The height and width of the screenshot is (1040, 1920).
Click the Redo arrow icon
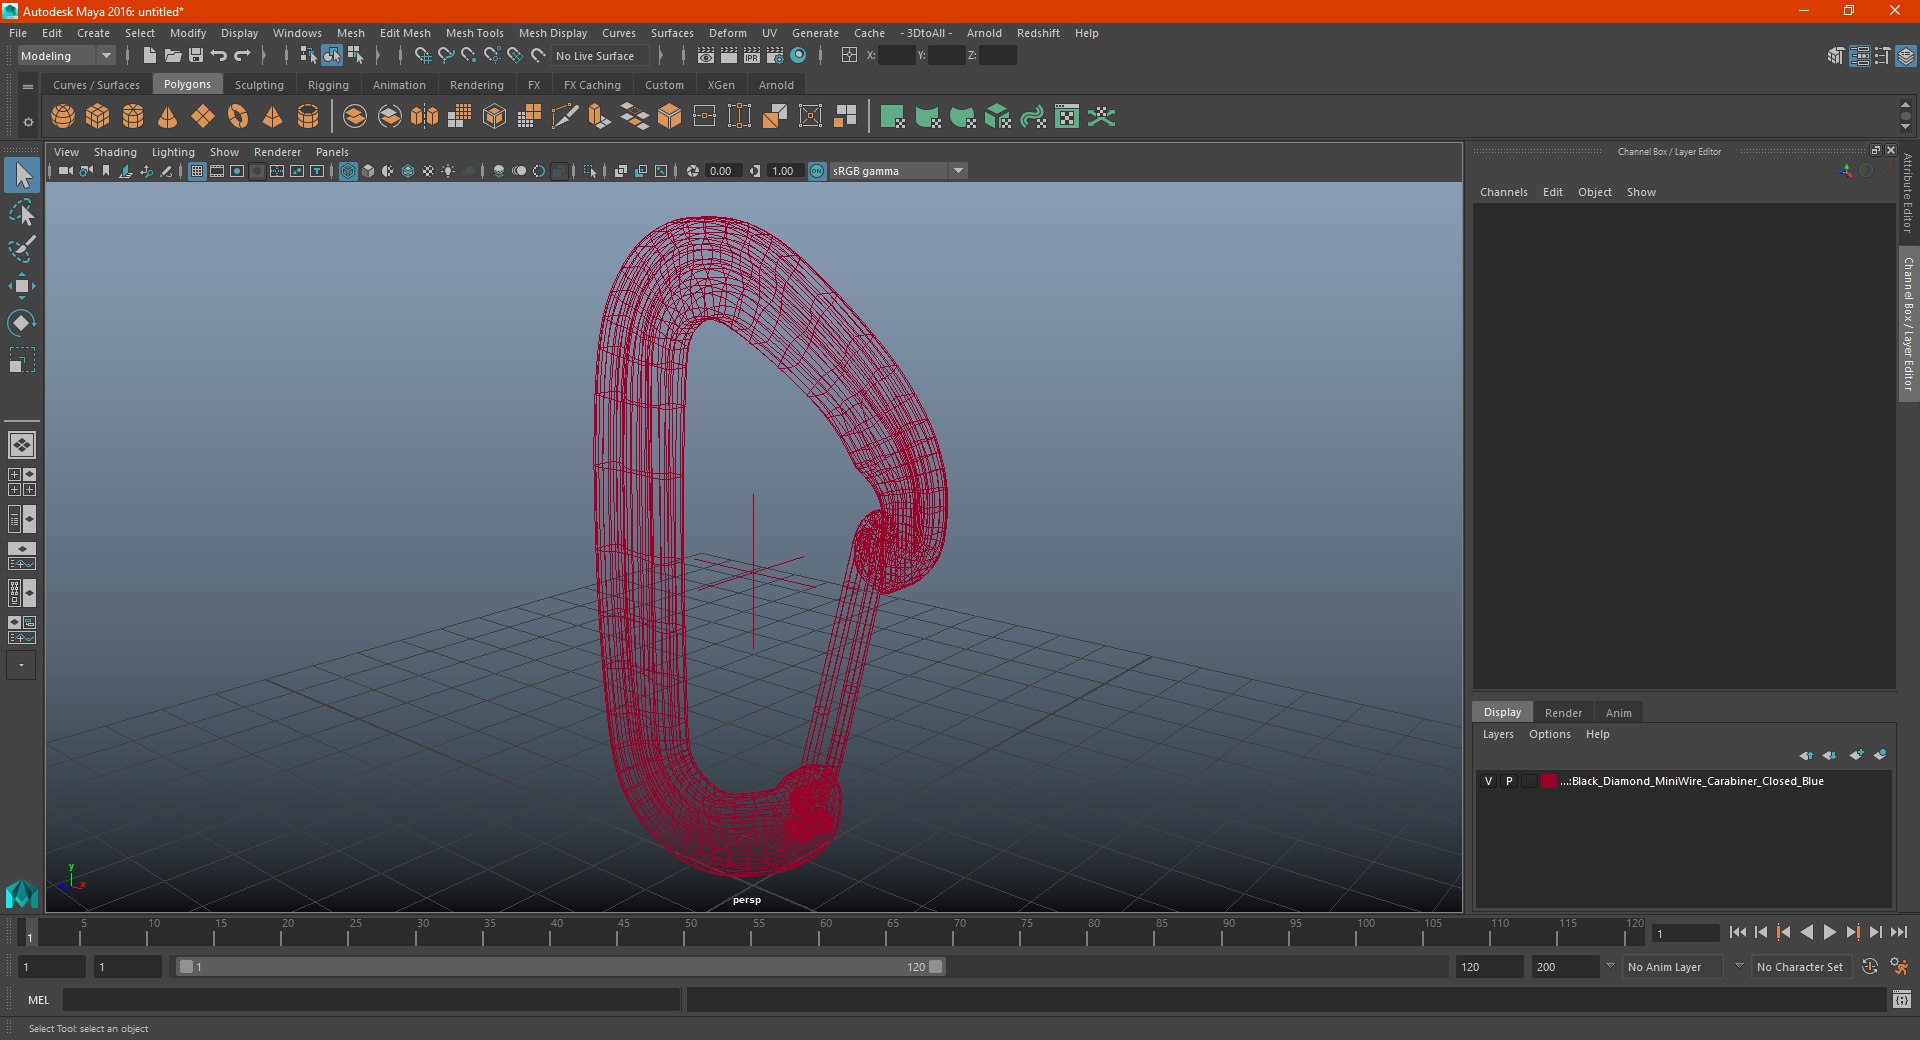click(x=242, y=56)
